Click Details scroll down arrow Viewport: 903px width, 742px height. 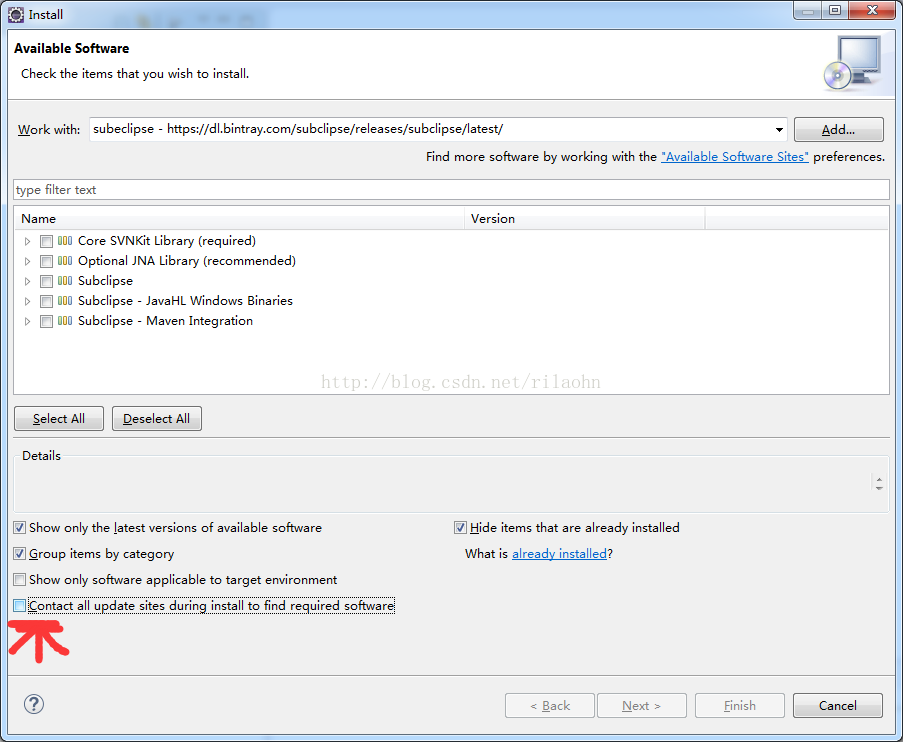pos(879,489)
